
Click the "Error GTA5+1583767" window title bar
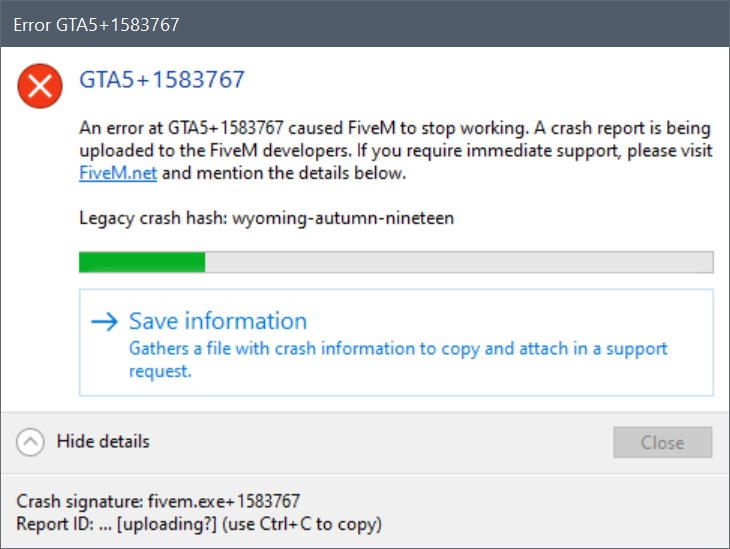click(97, 24)
